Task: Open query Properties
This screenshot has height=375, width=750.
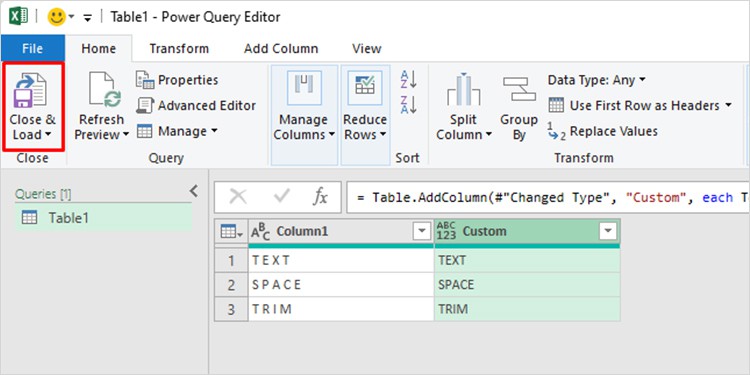Action: 177,80
